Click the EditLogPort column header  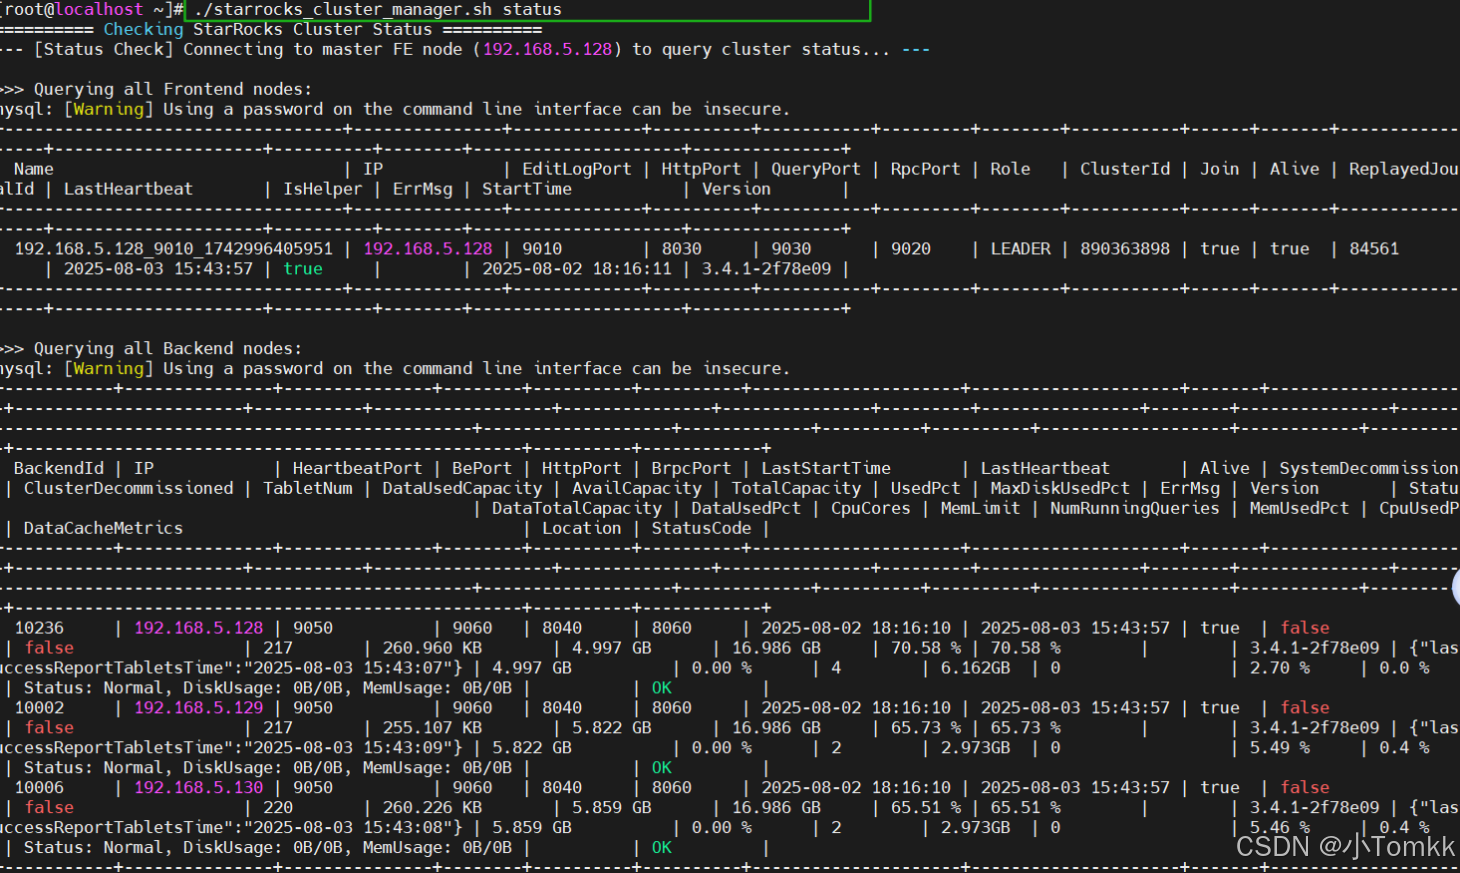[576, 170]
